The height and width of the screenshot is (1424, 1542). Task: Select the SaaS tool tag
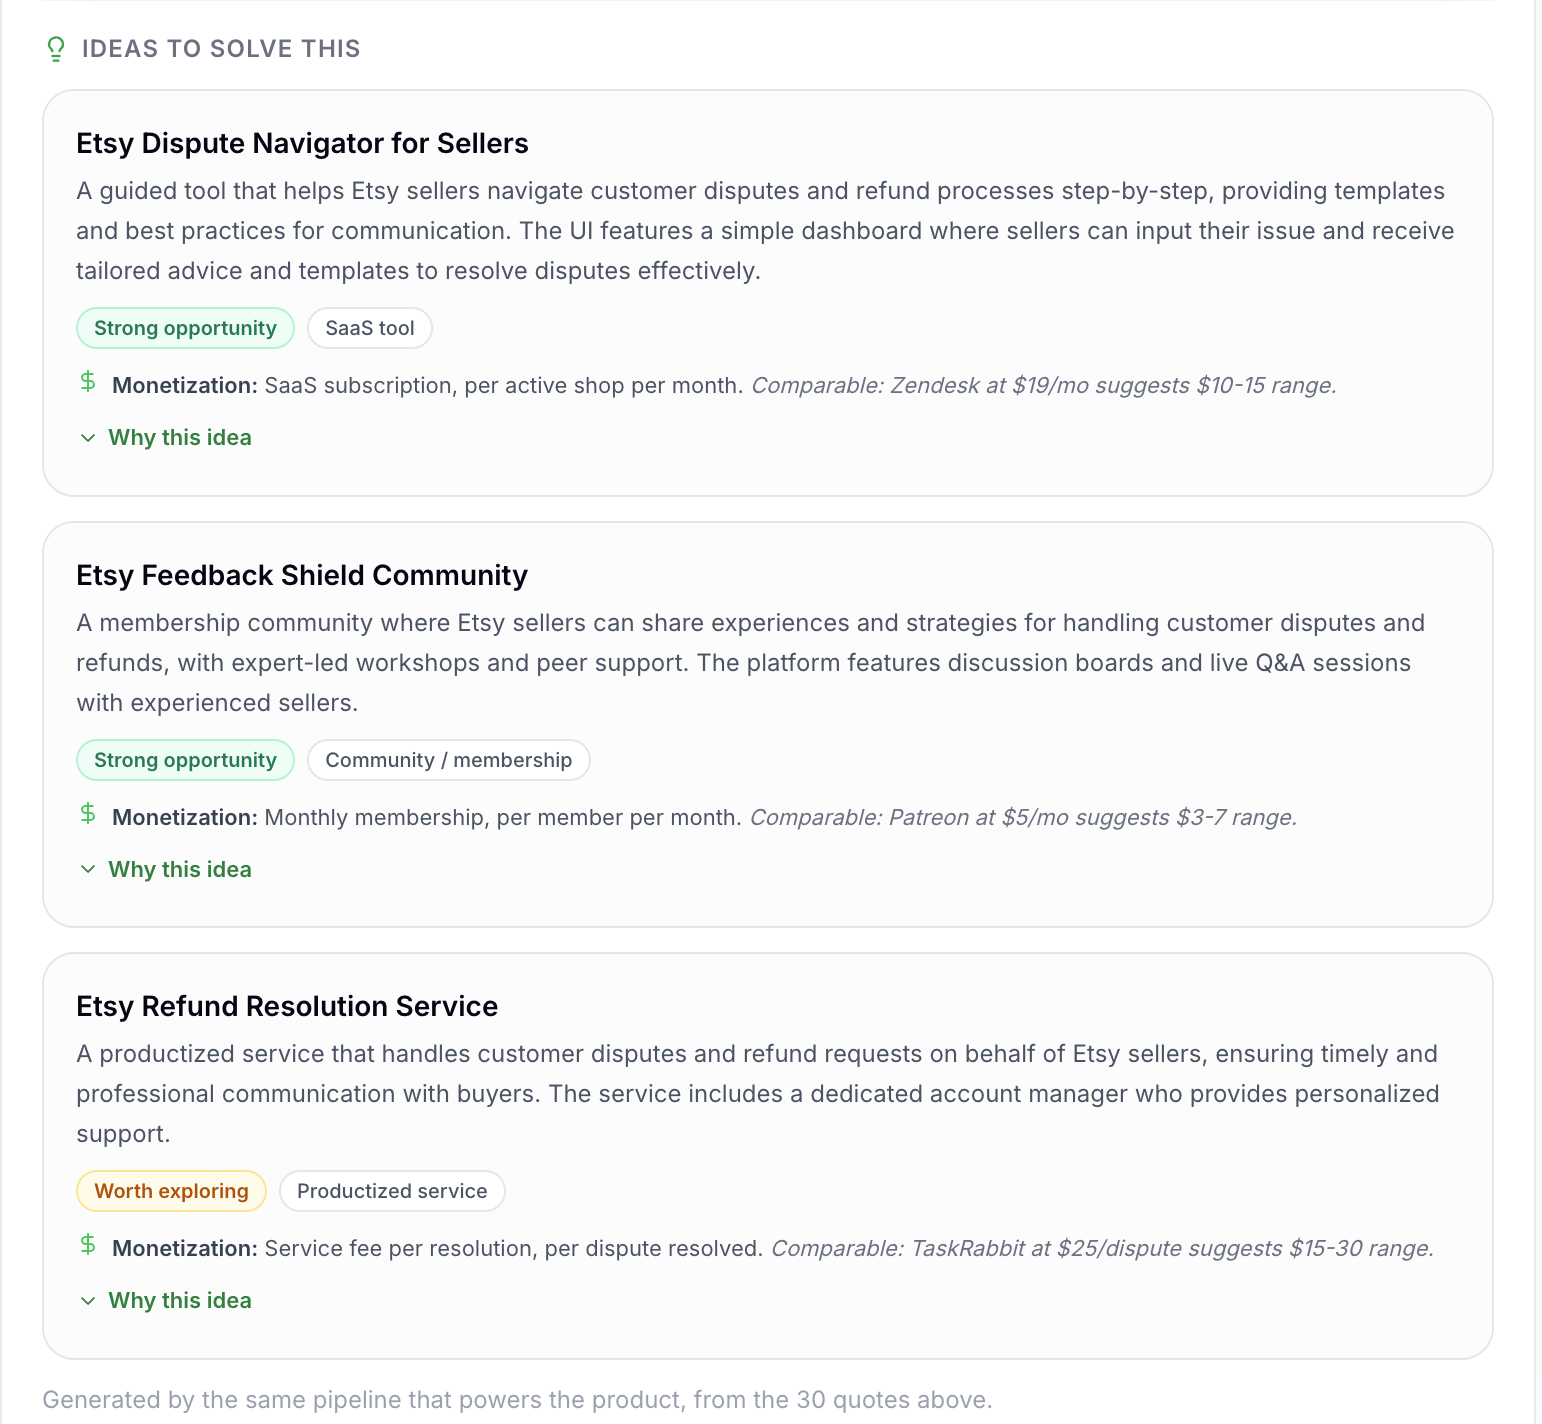tap(370, 328)
